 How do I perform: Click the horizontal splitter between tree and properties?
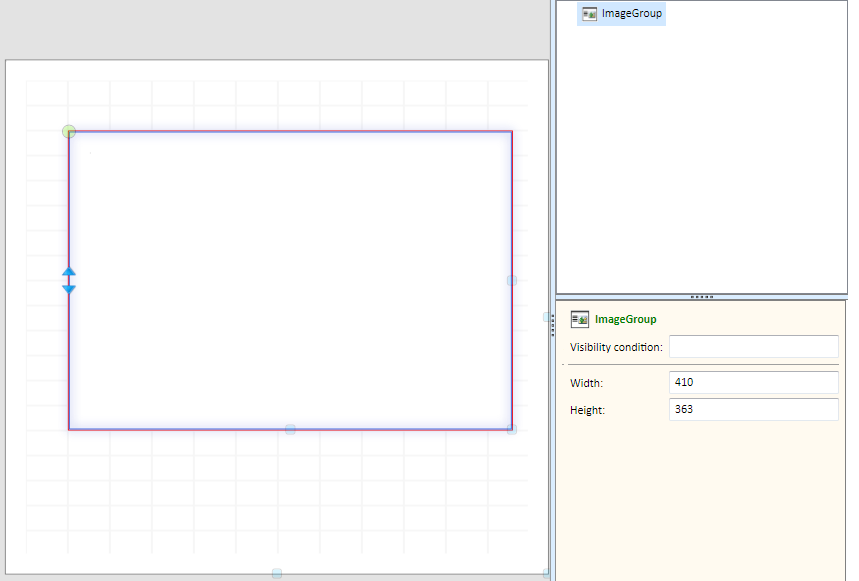click(702, 297)
